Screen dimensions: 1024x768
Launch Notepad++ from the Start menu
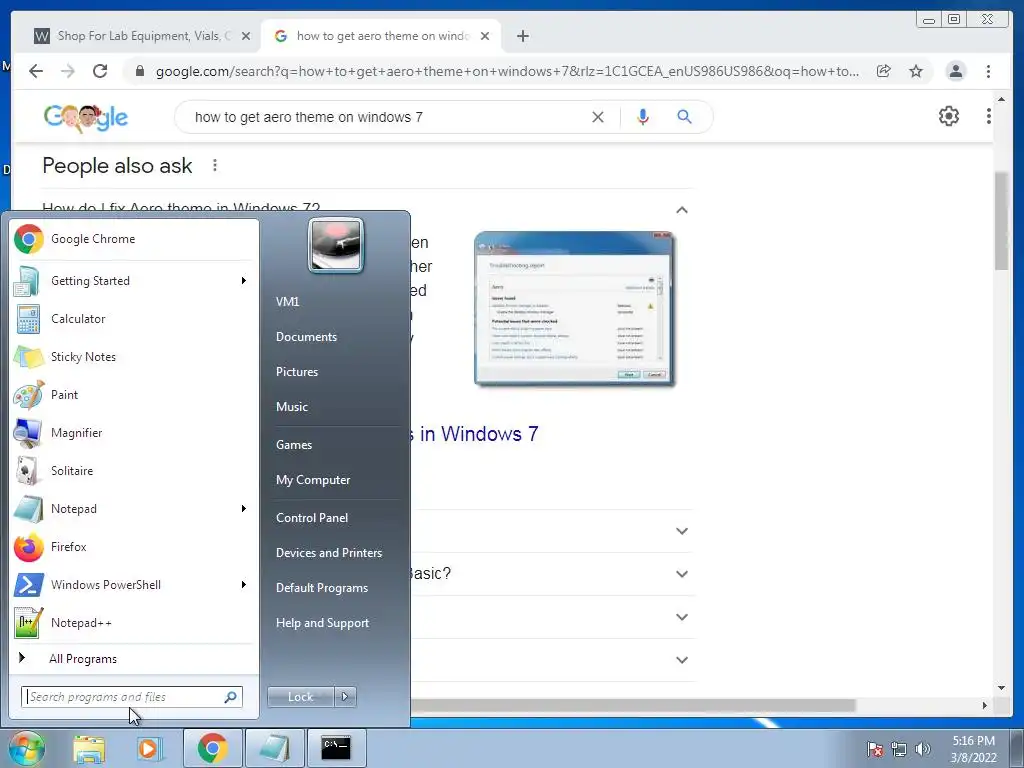pos(133,622)
